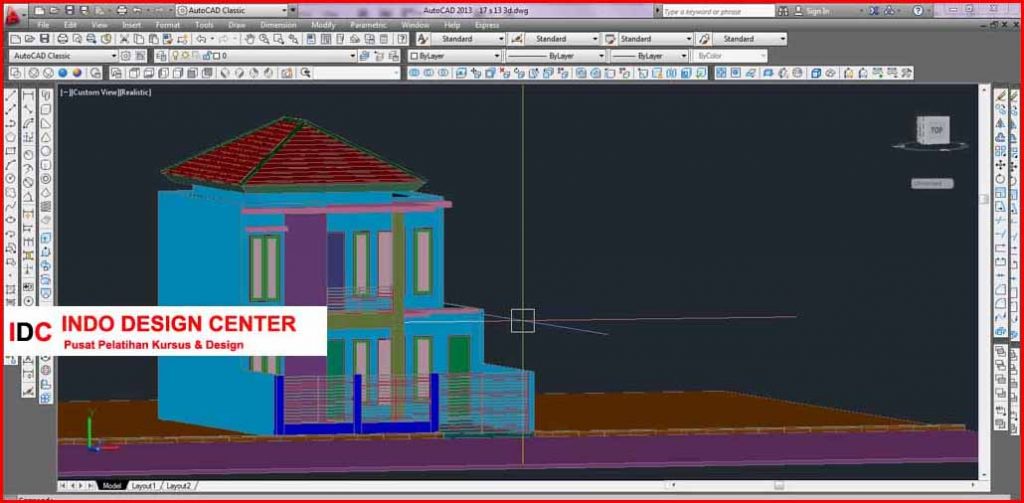The image size is (1024, 503).
Task: Expand the layer list dropdown showing layer 0
Action: (353, 56)
